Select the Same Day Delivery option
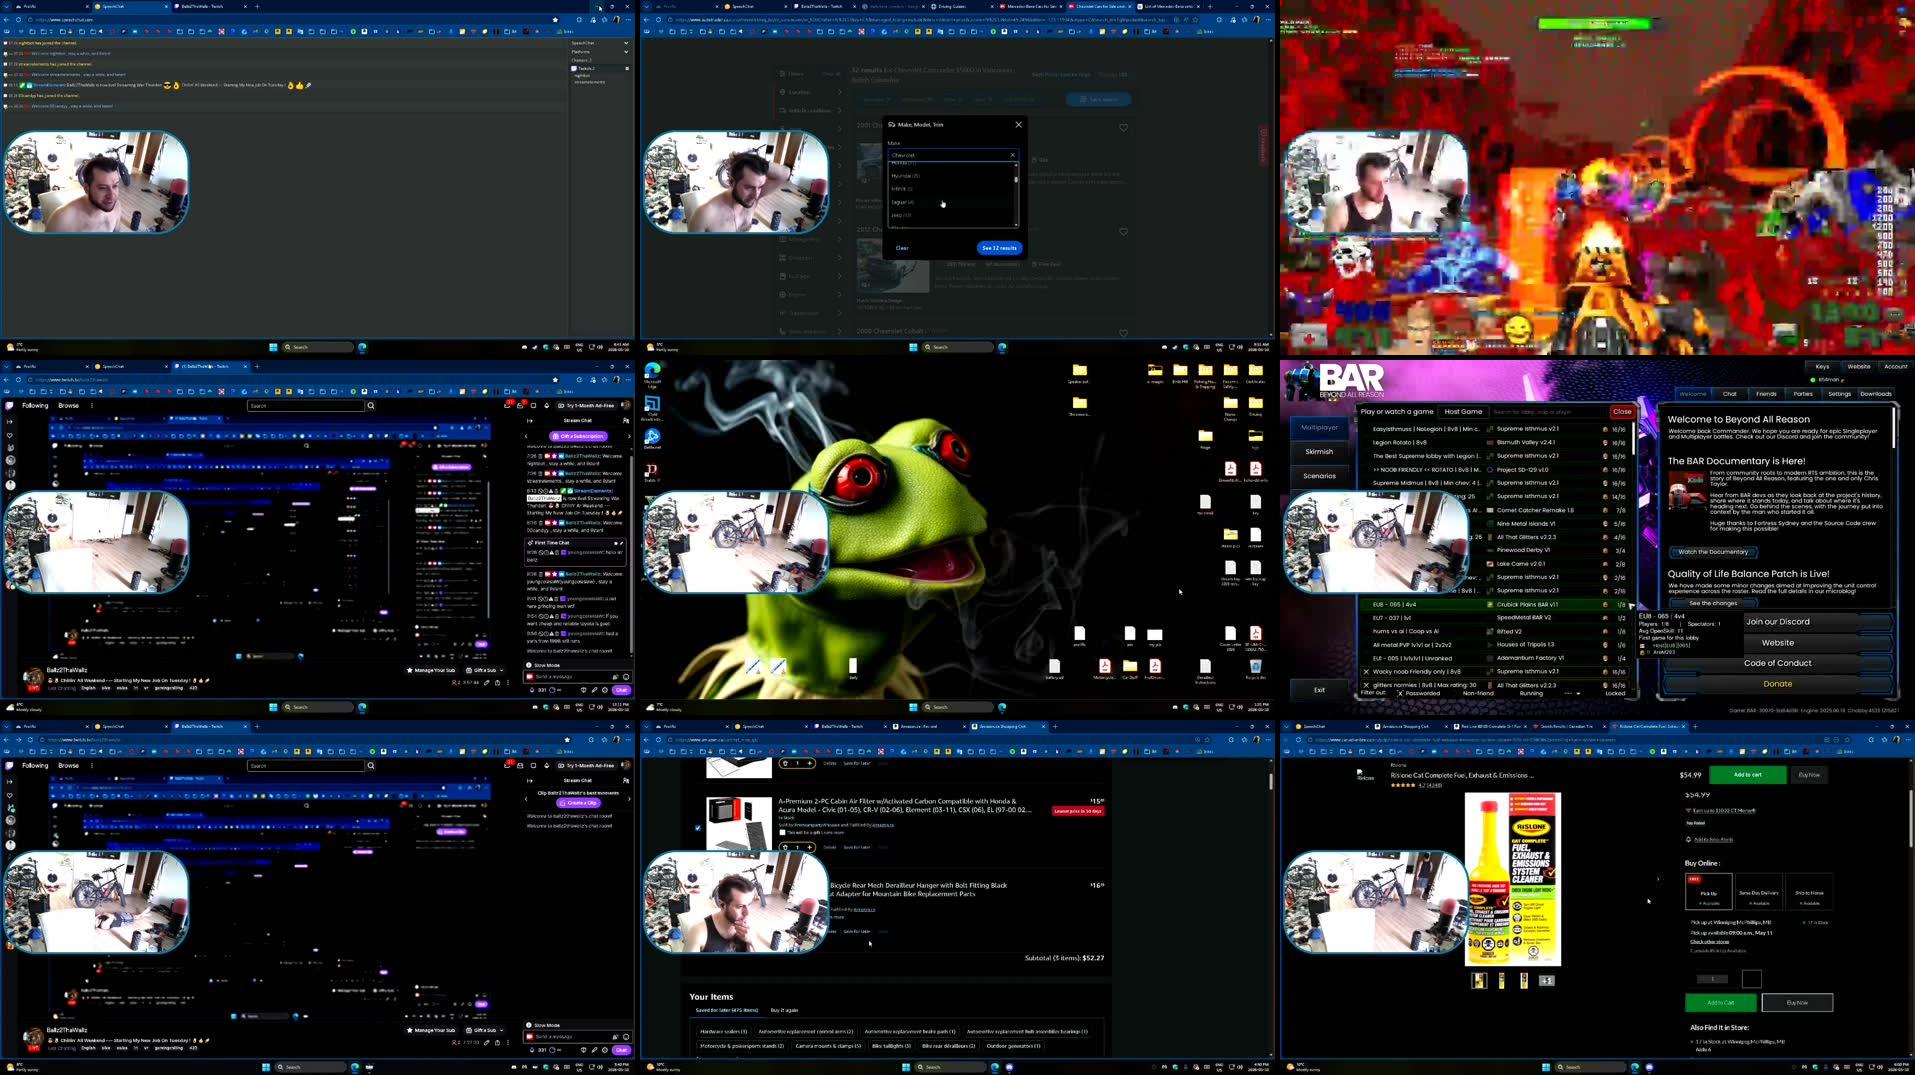This screenshot has height=1075, width=1915. tap(1759, 892)
